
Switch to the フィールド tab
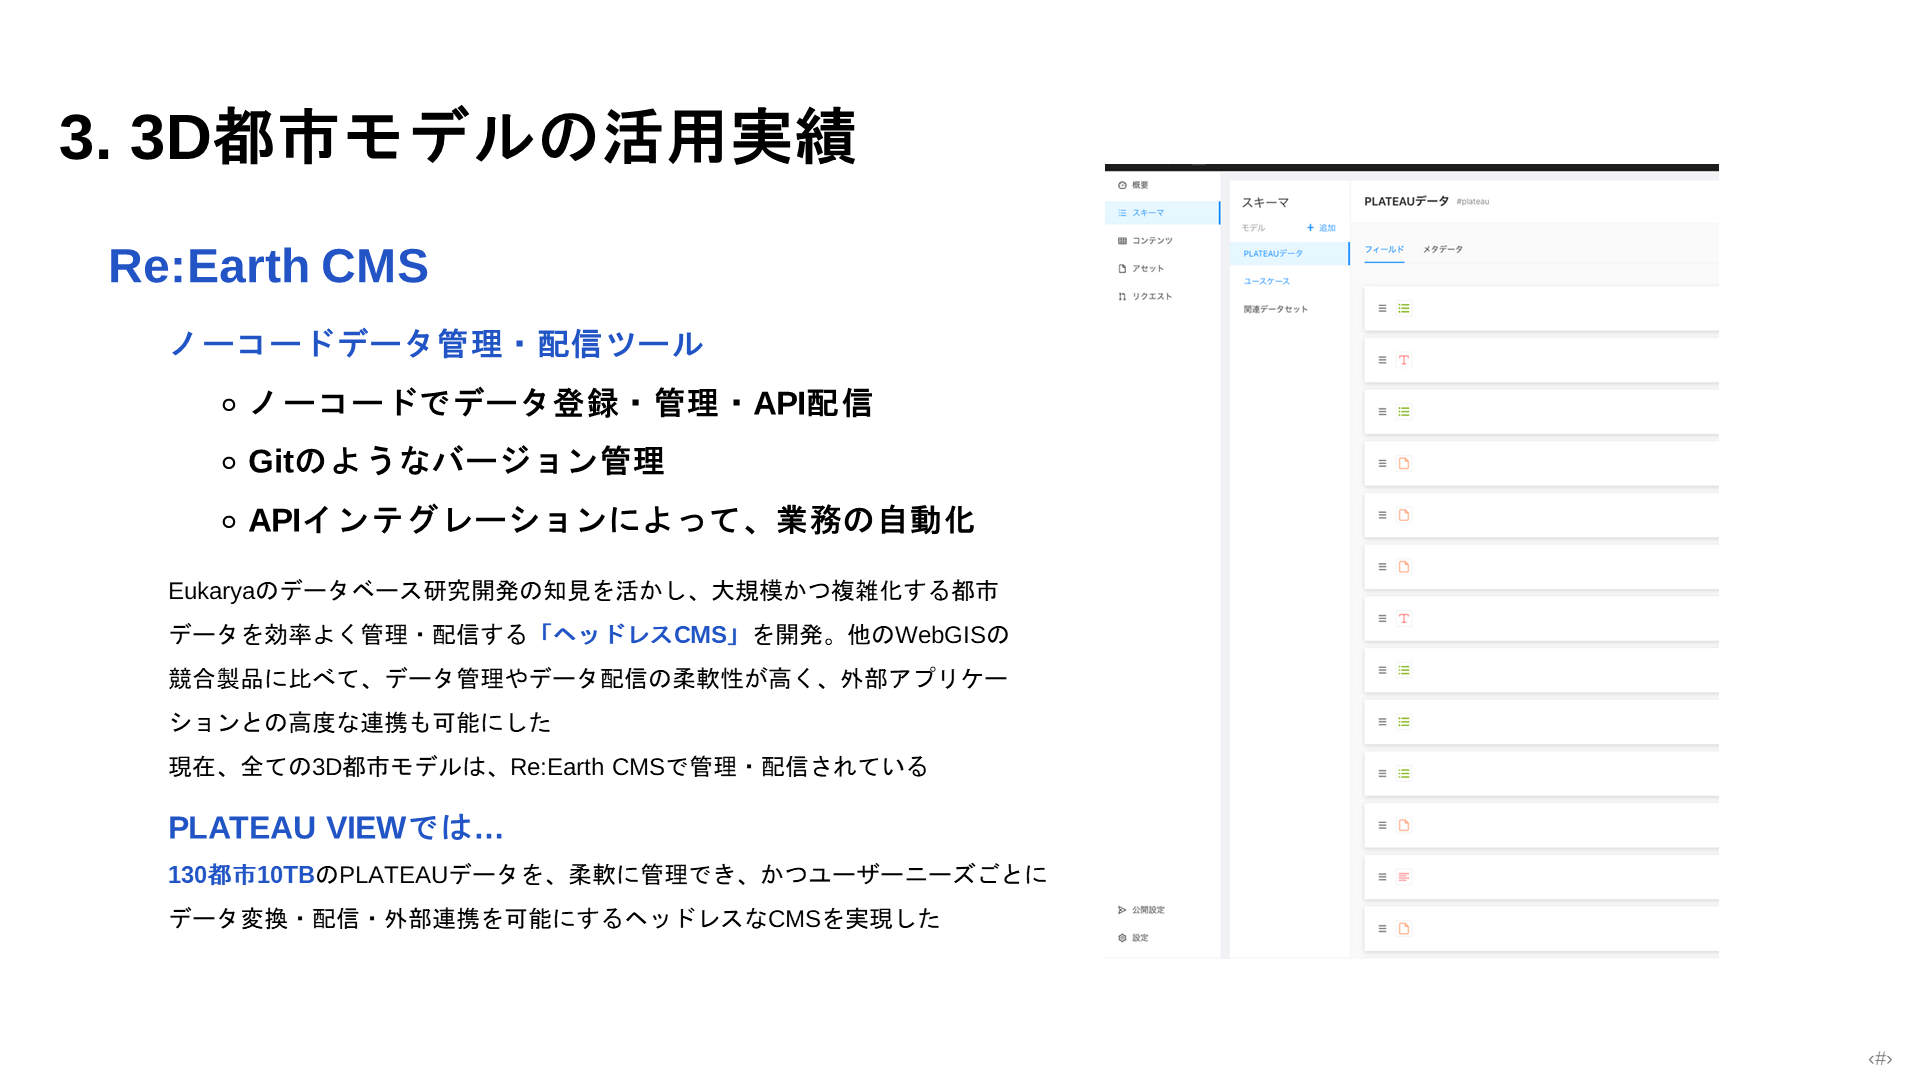tap(1384, 250)
